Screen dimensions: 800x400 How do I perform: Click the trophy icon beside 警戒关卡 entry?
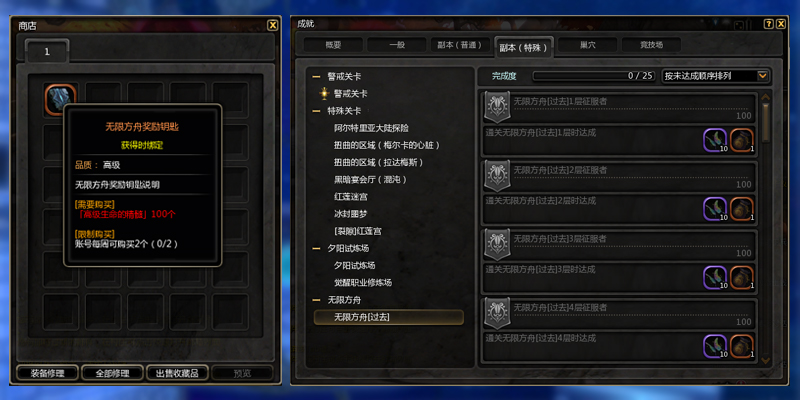click(323, 94)
